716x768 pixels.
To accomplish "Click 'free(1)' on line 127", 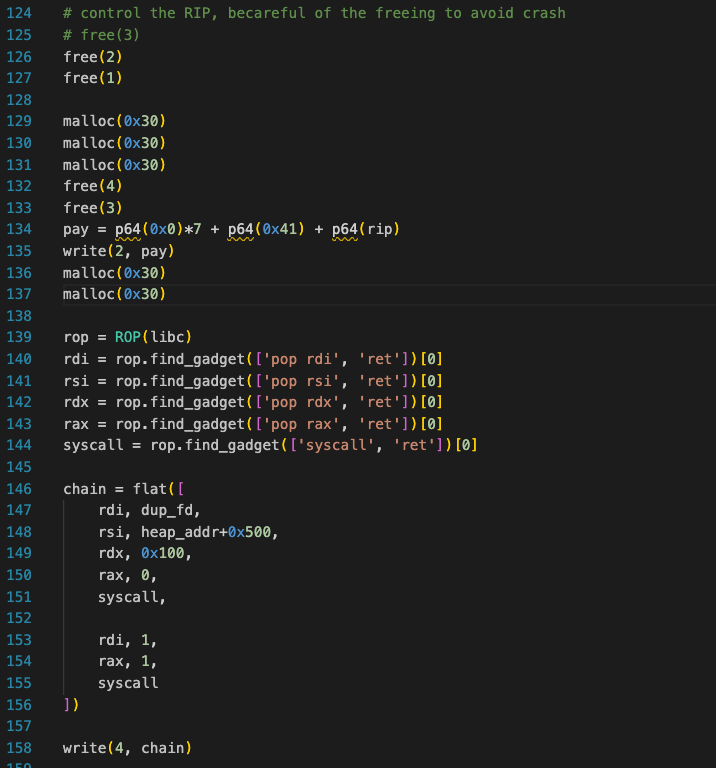I will click(x=93, y=78).
